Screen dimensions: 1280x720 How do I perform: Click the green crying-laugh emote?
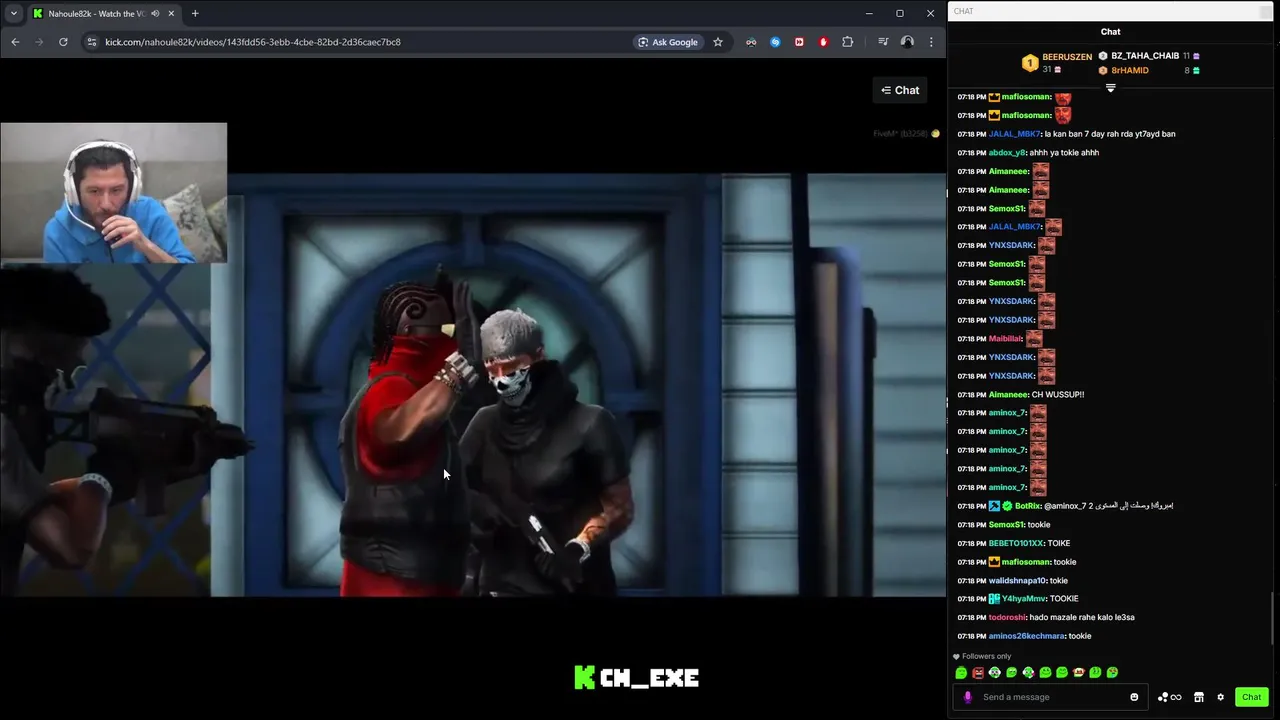click(1095, 673)
